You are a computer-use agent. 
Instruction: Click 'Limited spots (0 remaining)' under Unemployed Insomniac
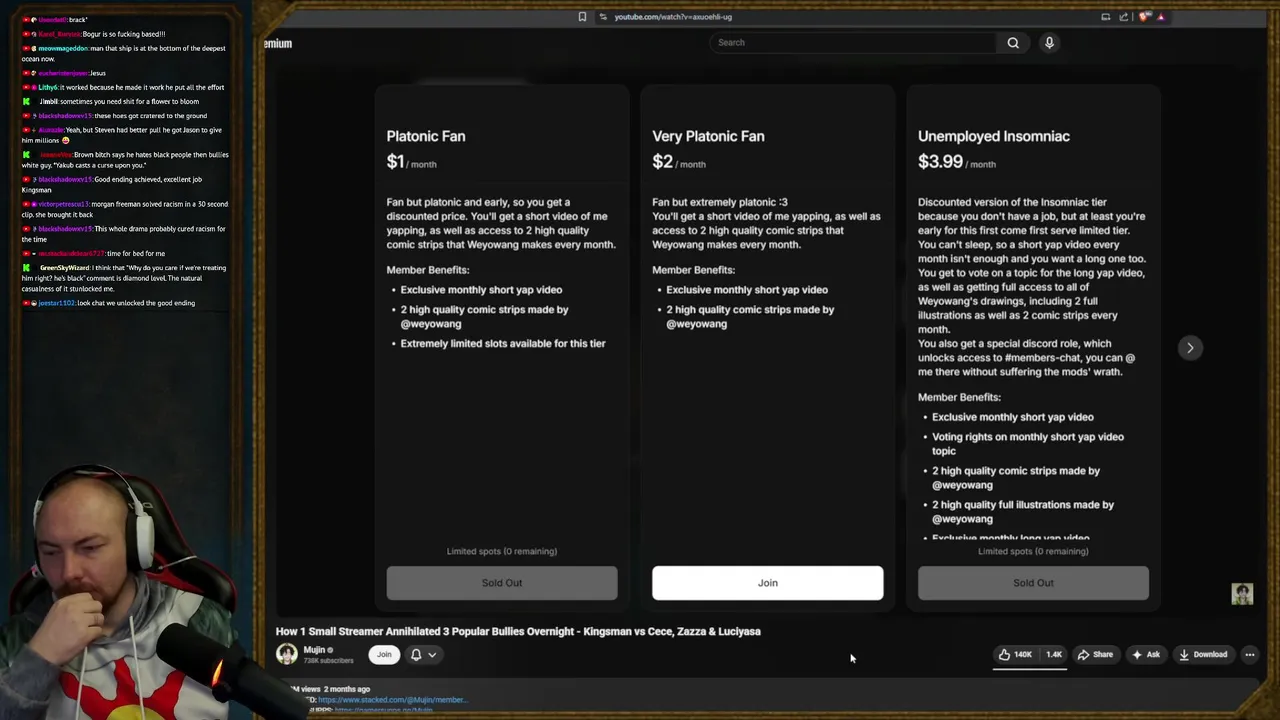[x=1033, y=551]
